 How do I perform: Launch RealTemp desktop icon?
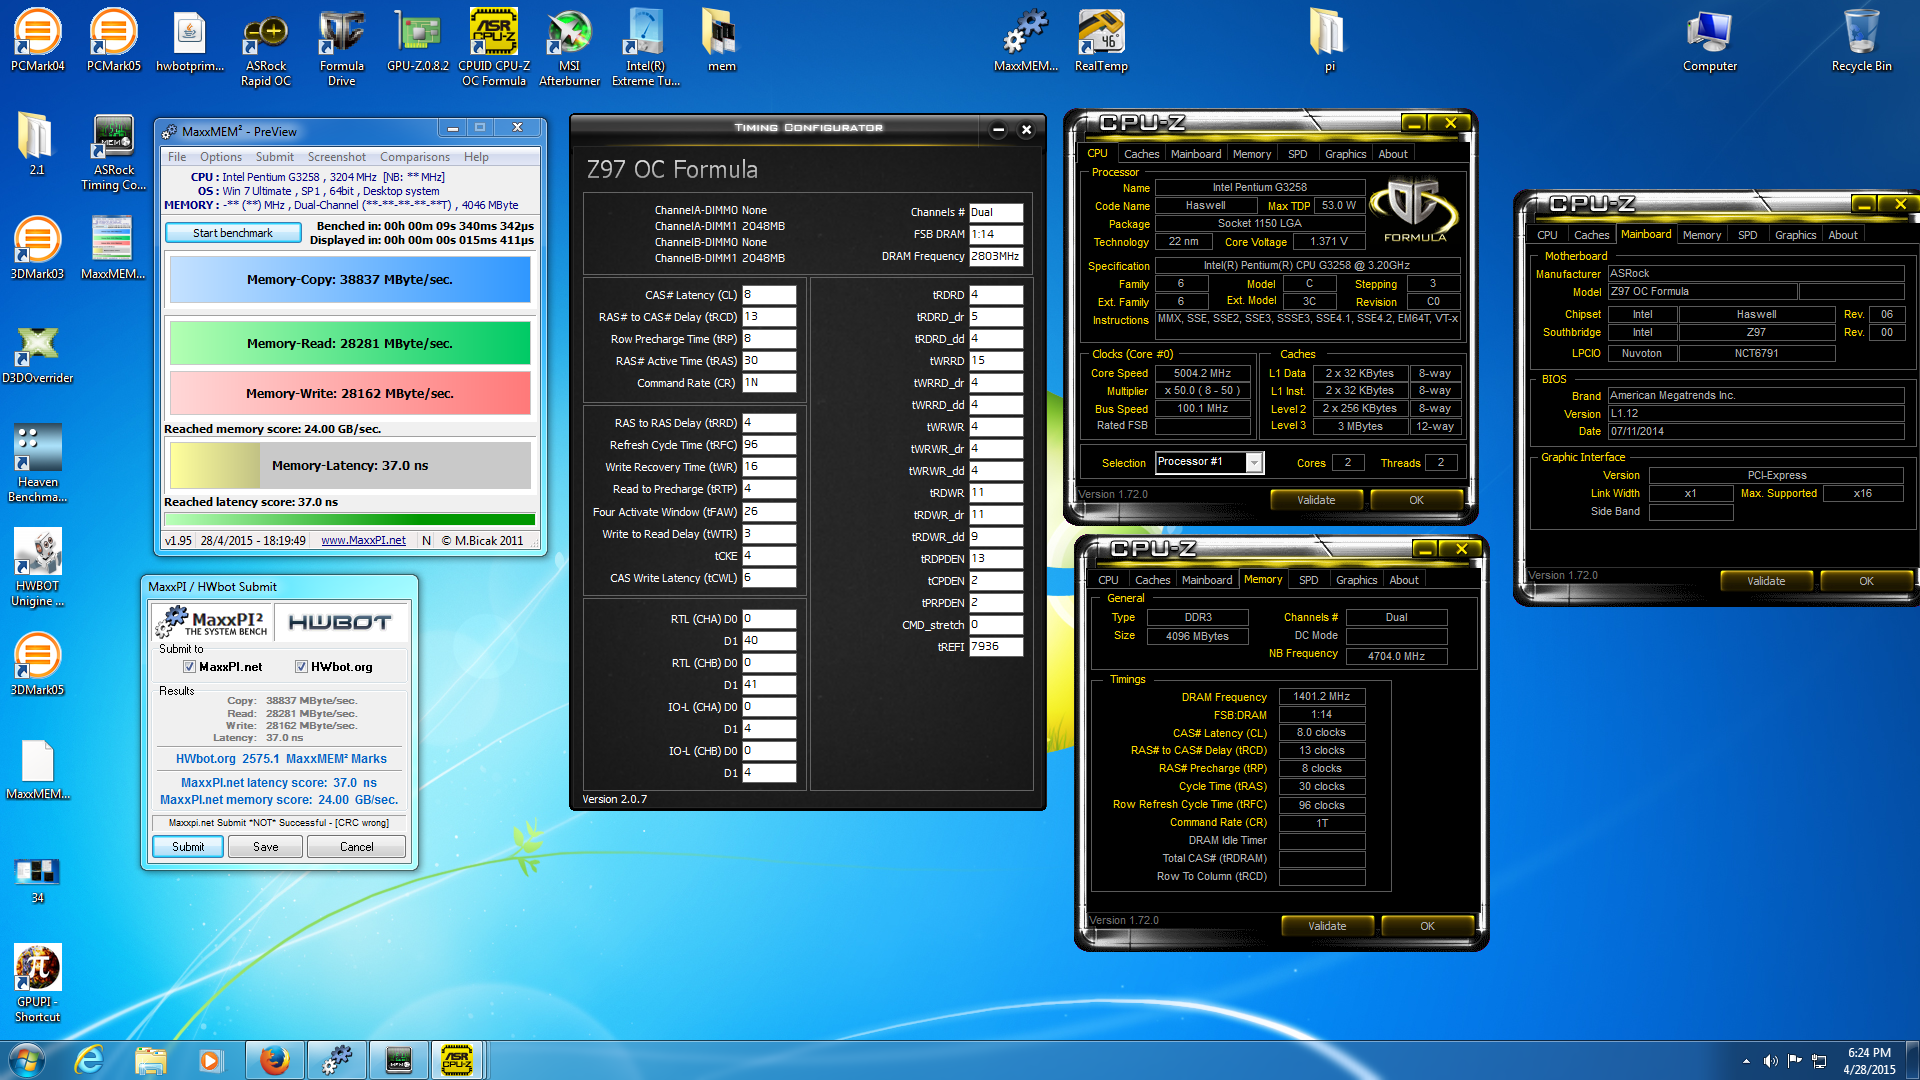(1101, 40)
